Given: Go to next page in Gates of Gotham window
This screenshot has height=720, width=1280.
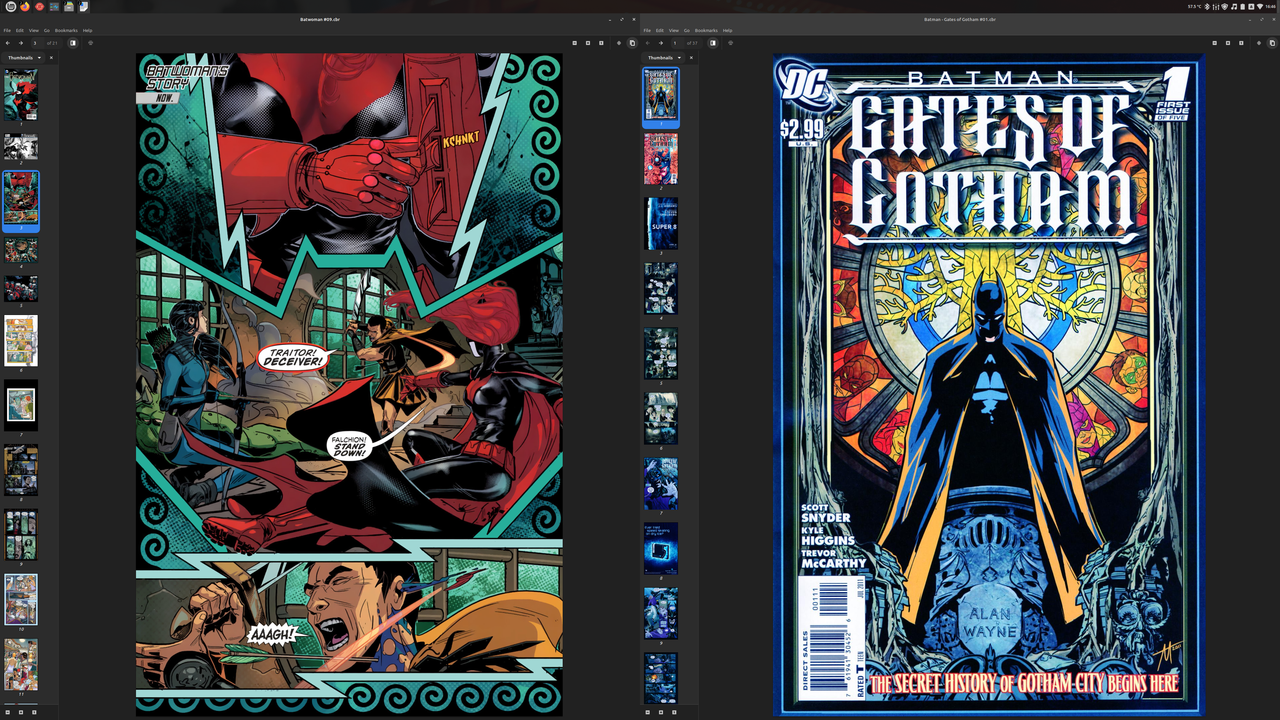Looking at the screenshot, I should (x=661, y=43).
